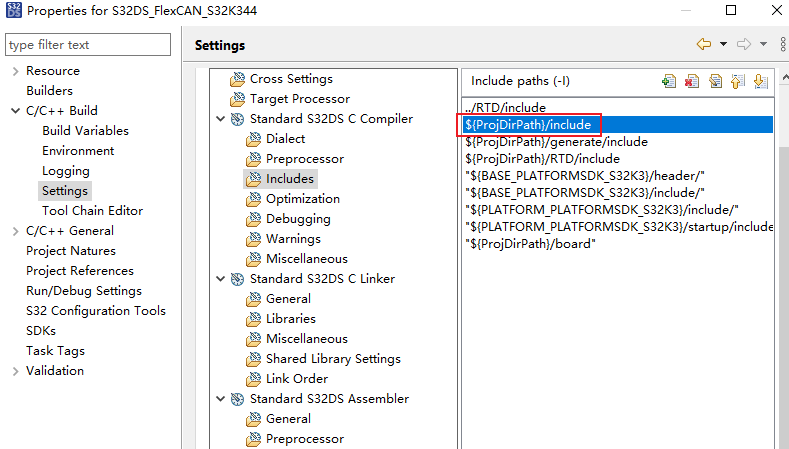
Task: Expand the Resource category
Action: click(x=16, y=71)
